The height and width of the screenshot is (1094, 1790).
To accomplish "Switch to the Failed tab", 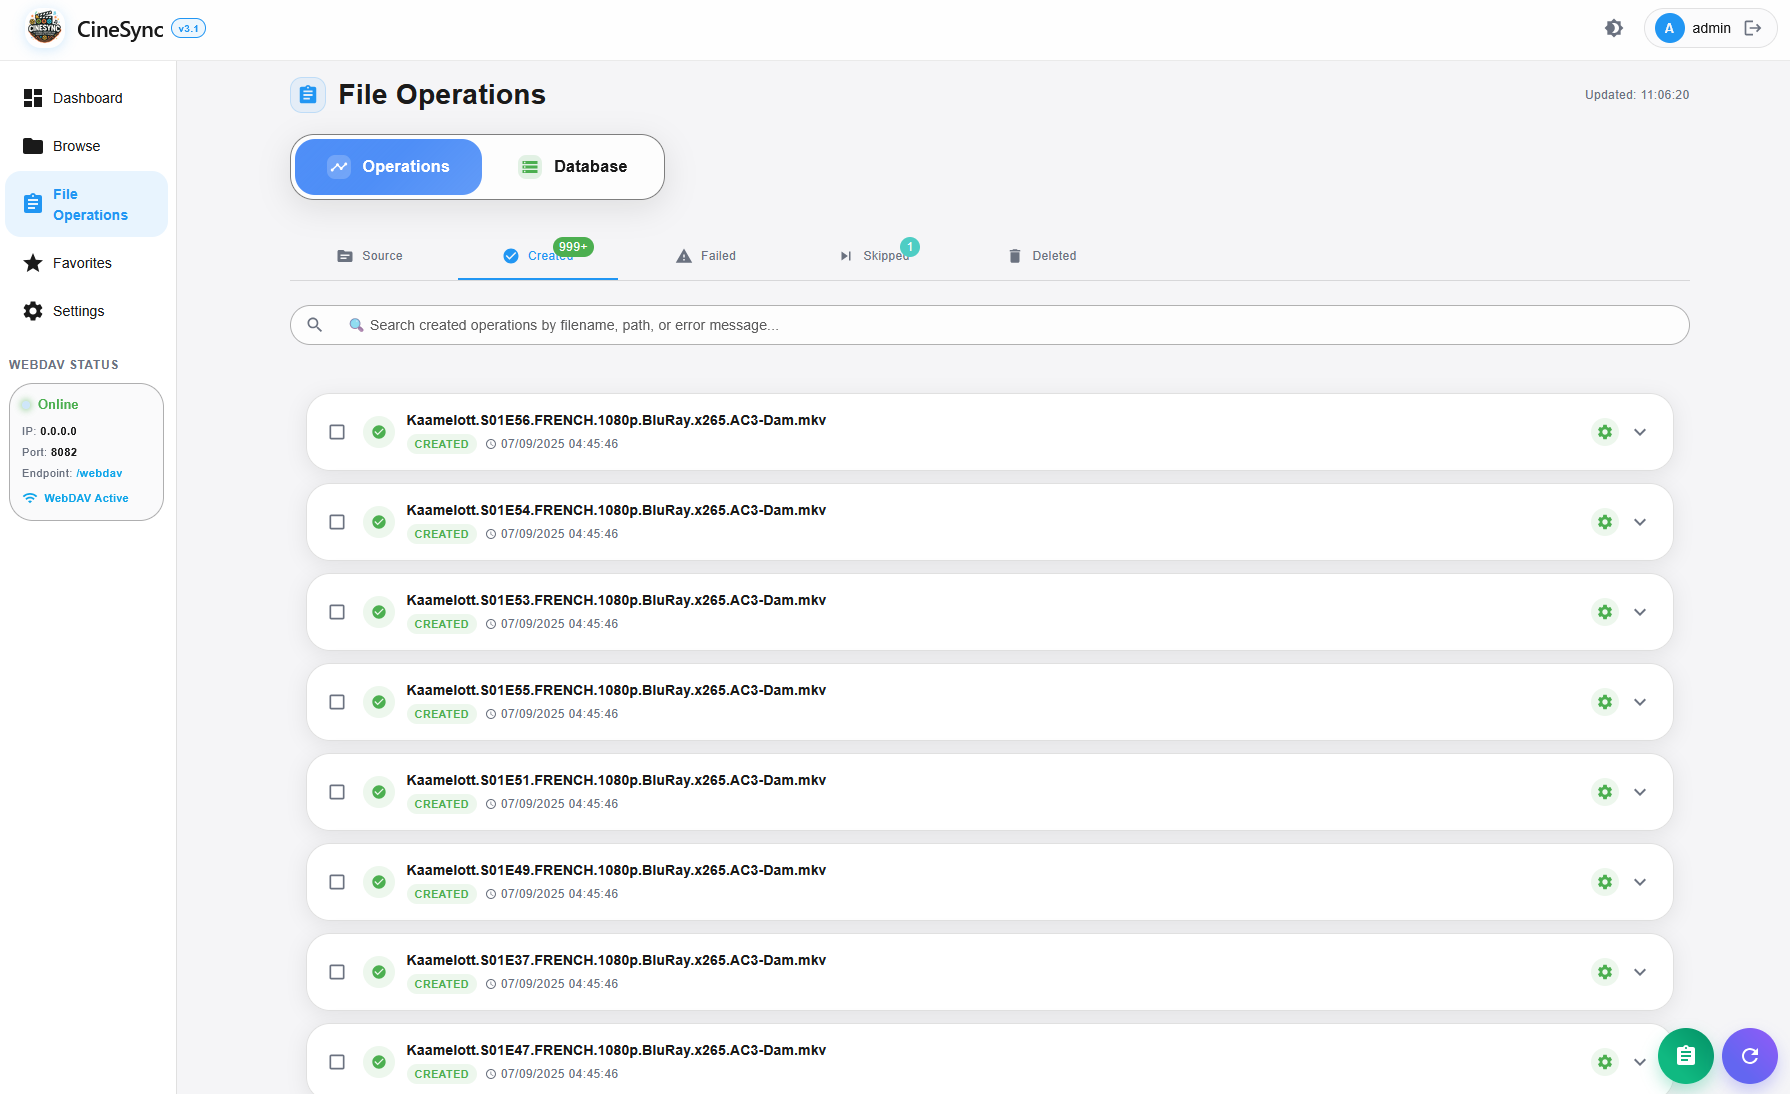I will pos(706,256).
